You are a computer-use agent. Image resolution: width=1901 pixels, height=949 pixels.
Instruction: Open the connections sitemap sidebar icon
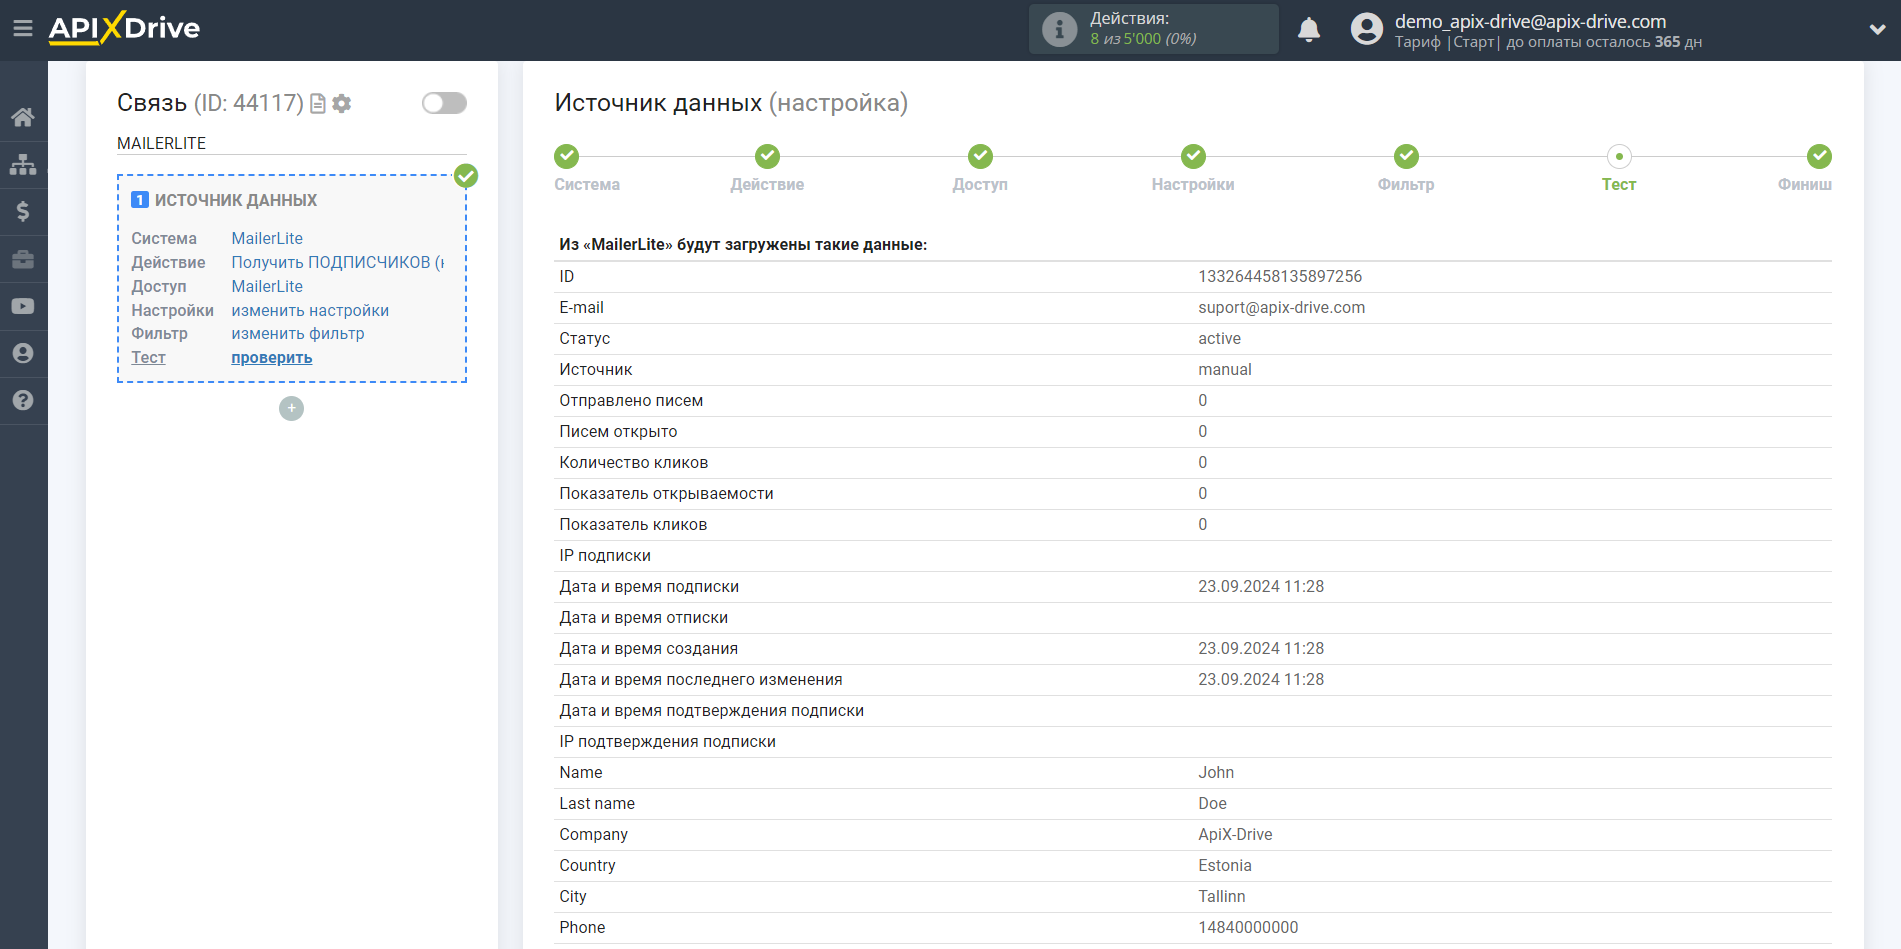[x=23, y=164]
